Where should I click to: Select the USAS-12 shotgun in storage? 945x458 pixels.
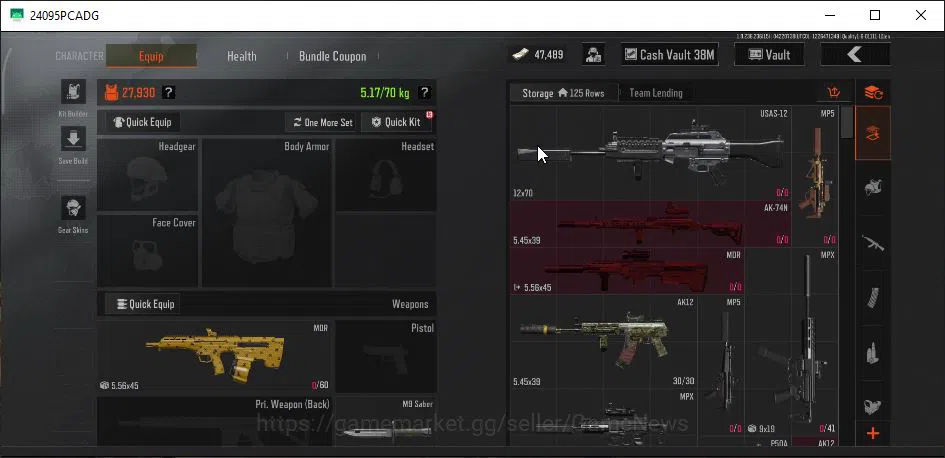pos(650,153)
